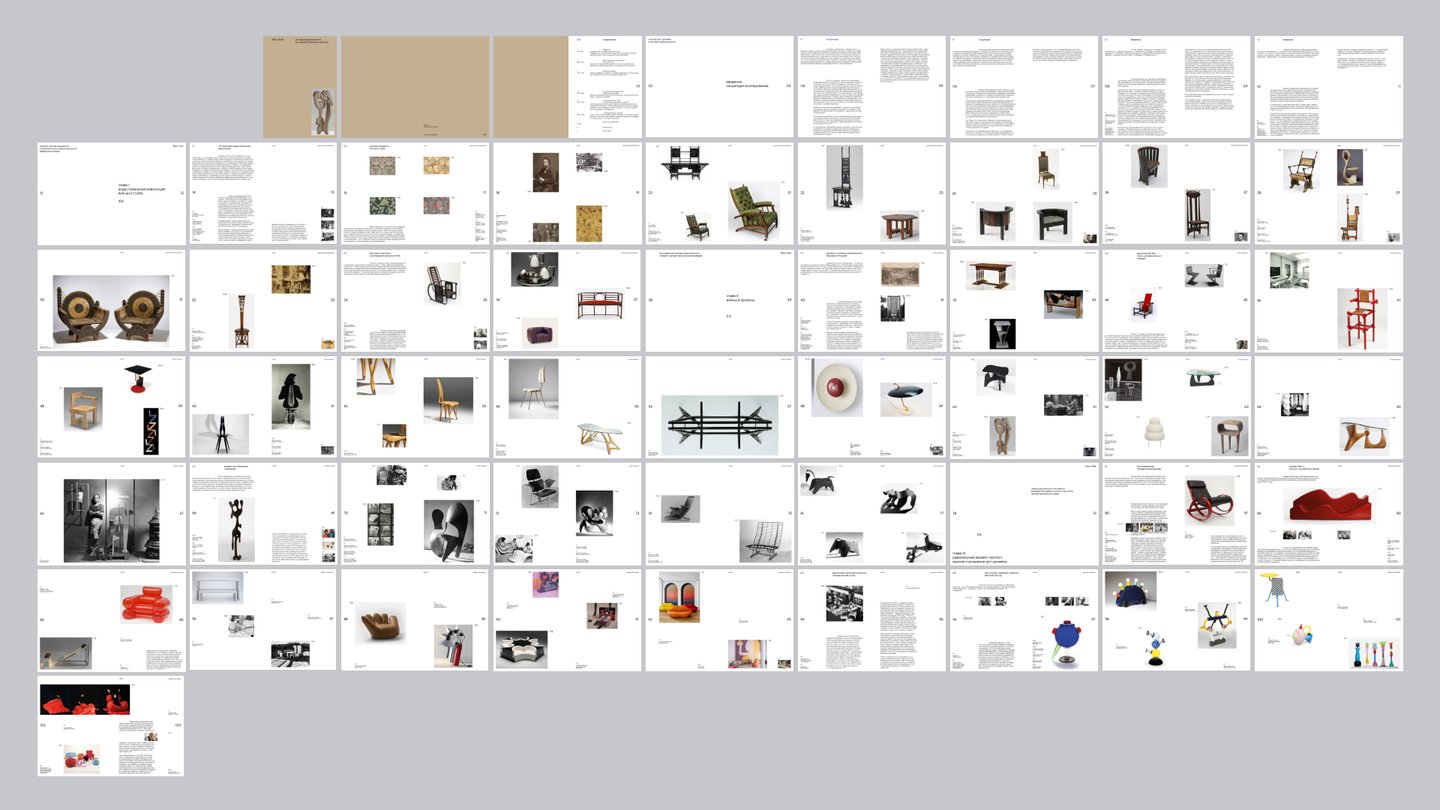Select the blue arc lamp with bulbs spread

coord(1175,620)
